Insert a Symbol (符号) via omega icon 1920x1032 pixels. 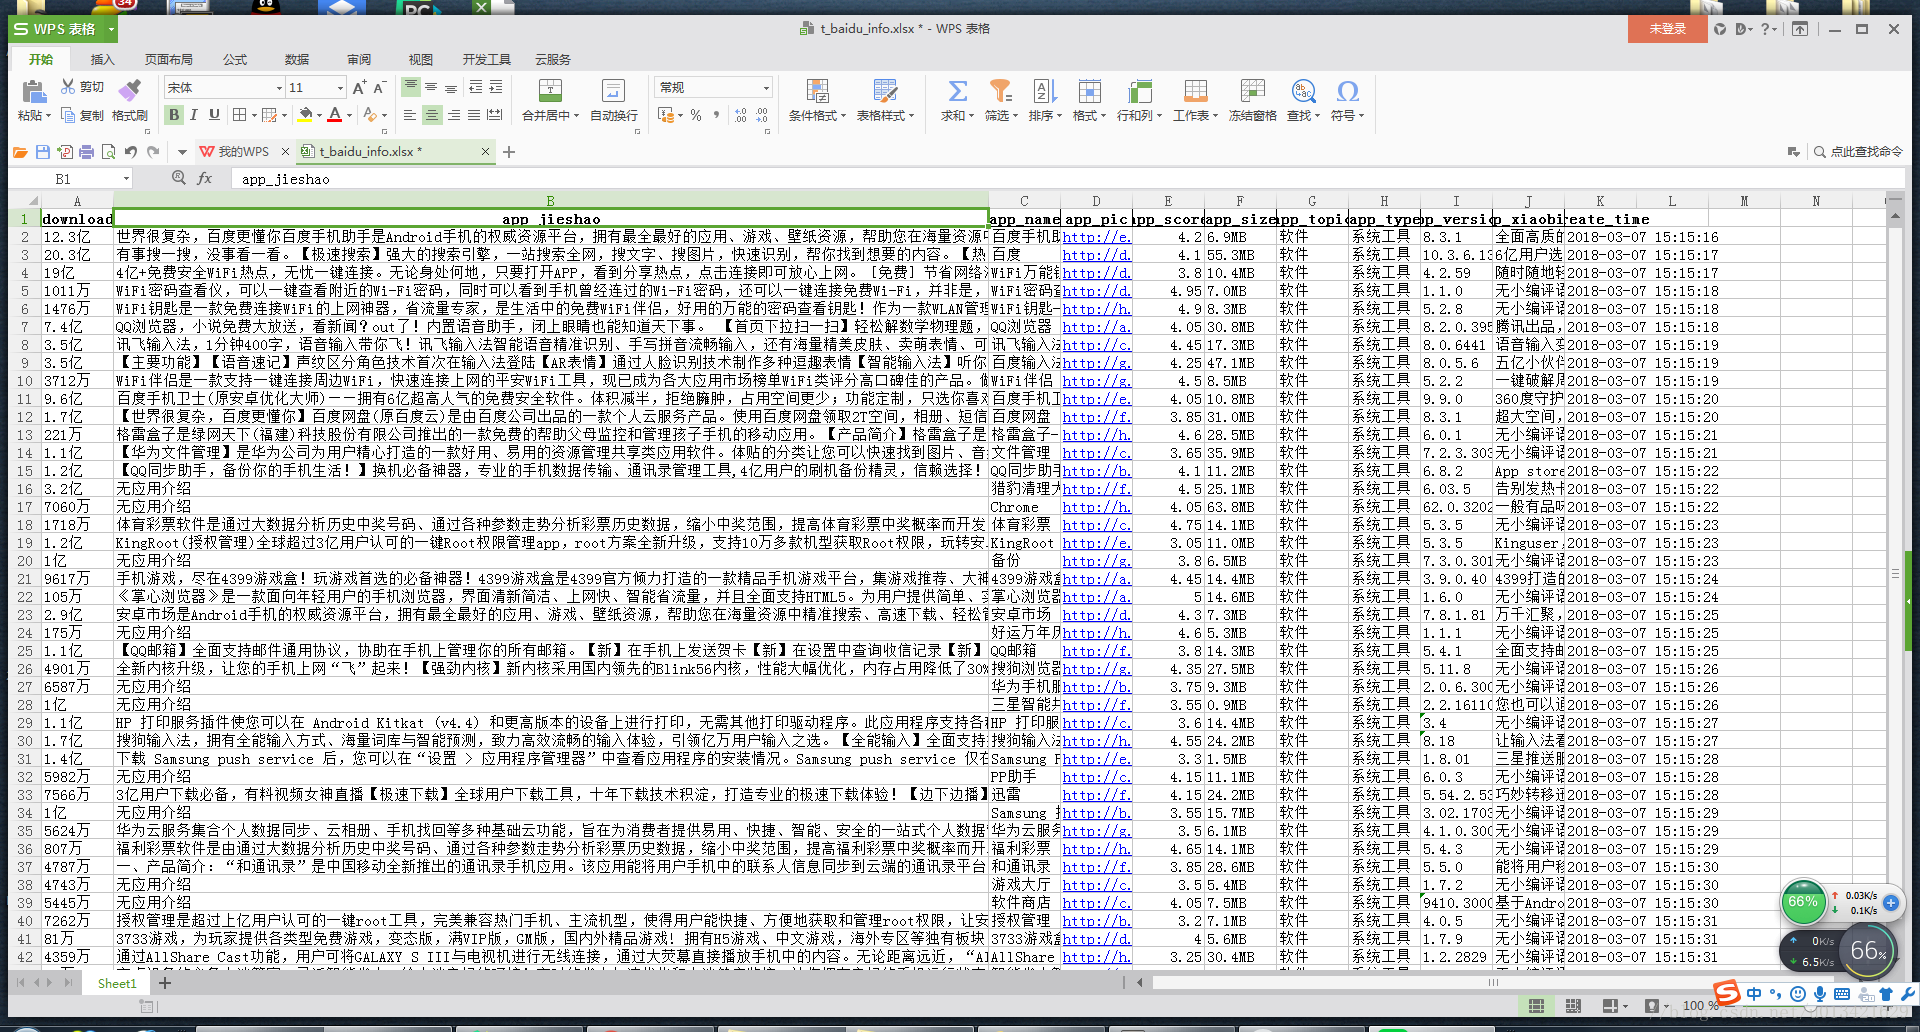click(1347, 91)
